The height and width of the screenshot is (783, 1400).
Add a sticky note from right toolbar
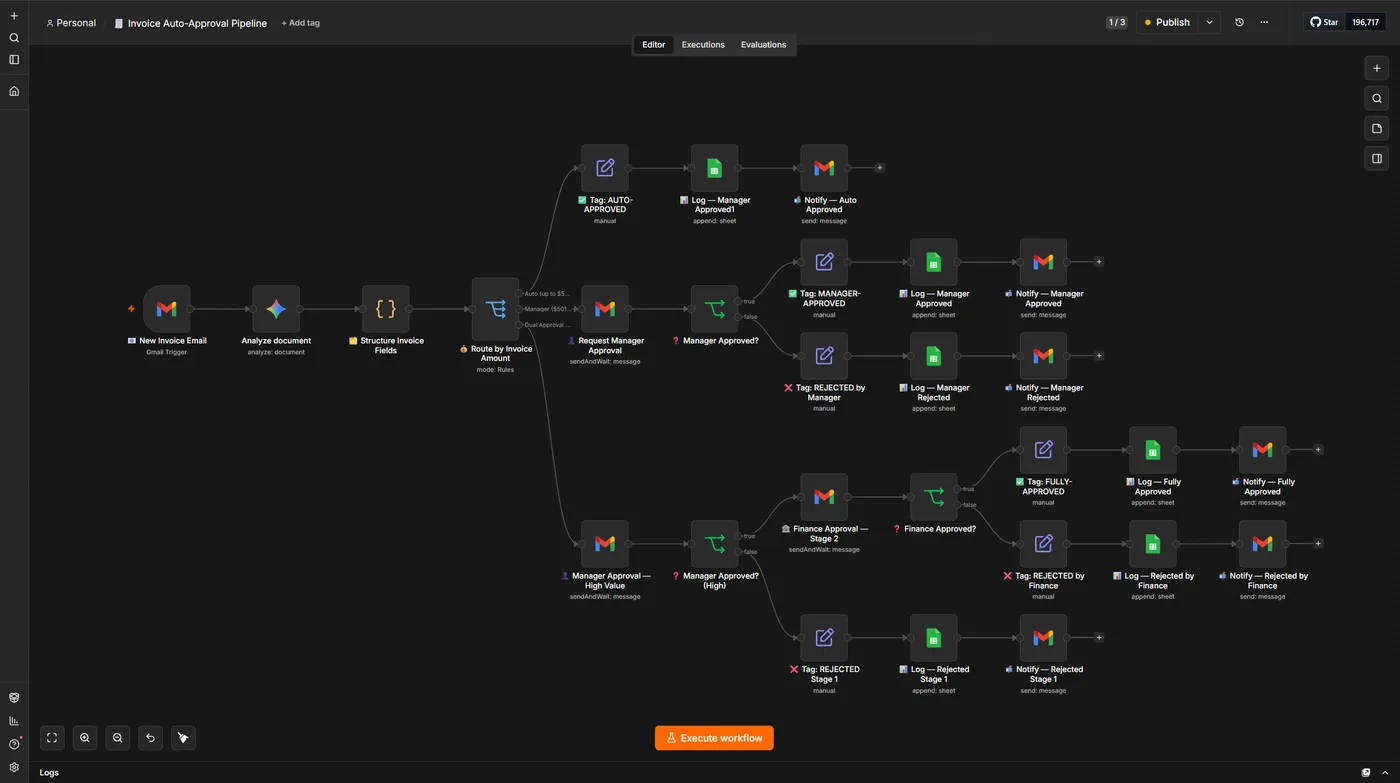tap(1377, 128)
